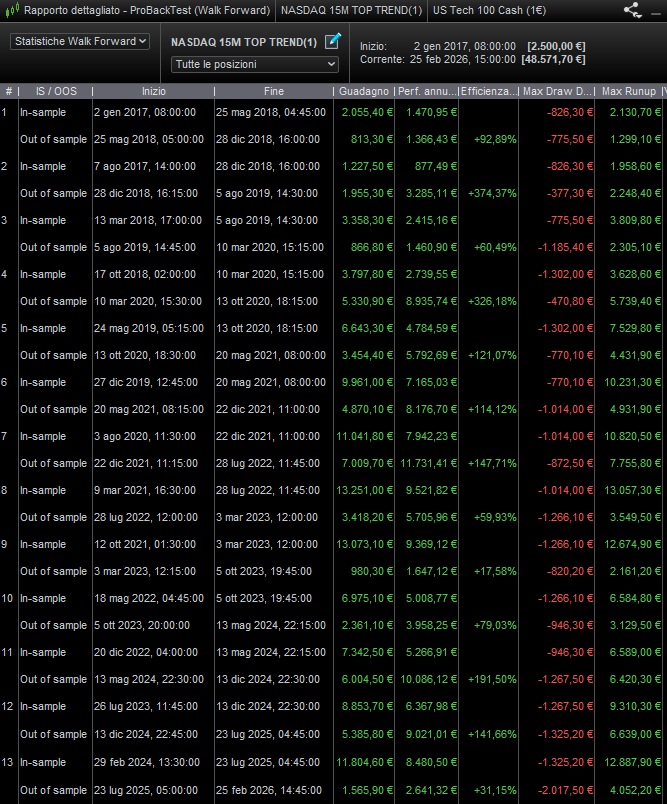Image resolution: width=667 pixels, height=804 pixels.
Task: Select the NASDAQ 15M TOP TREND(1) title tab
Action: click(x=350, y=10)
